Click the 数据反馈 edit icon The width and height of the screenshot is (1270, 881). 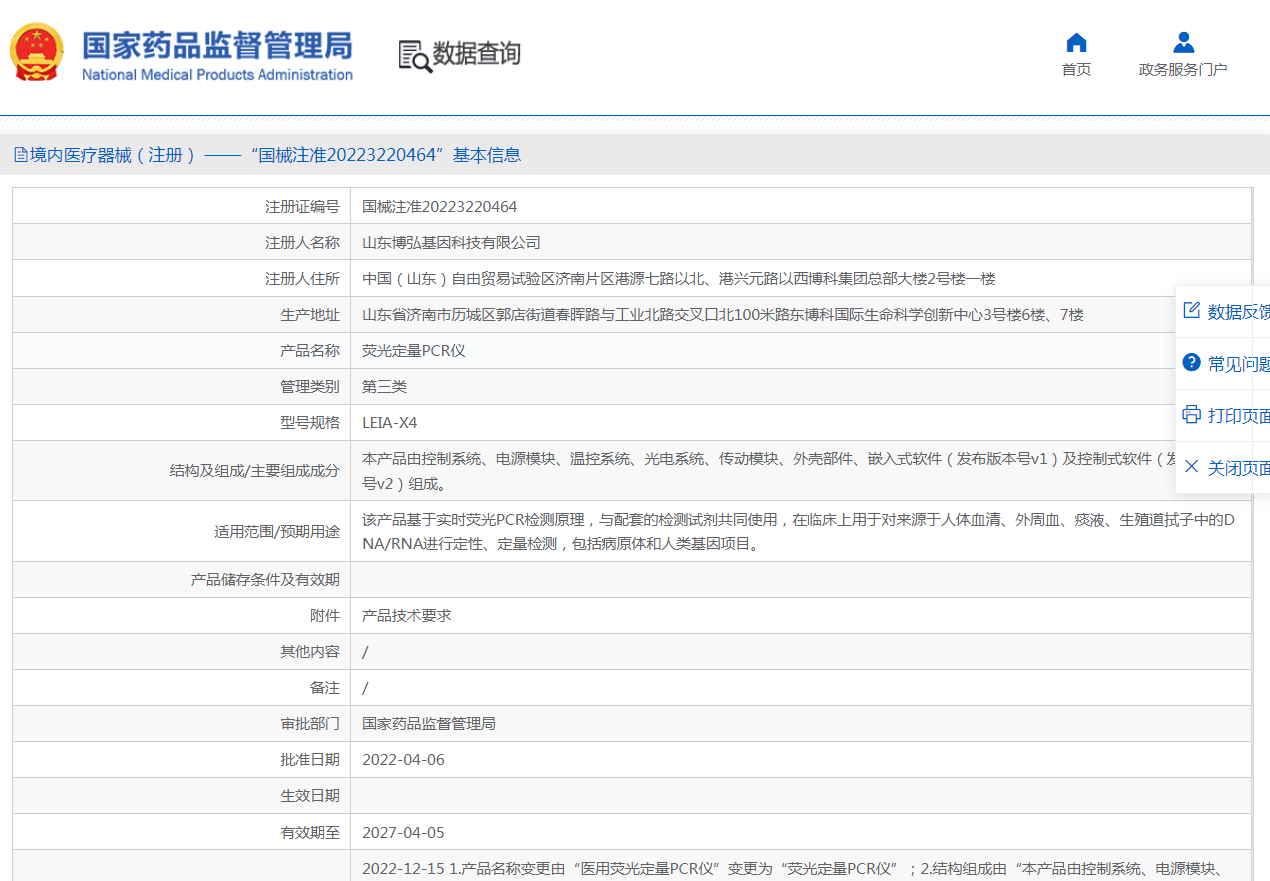point(1191,310)
